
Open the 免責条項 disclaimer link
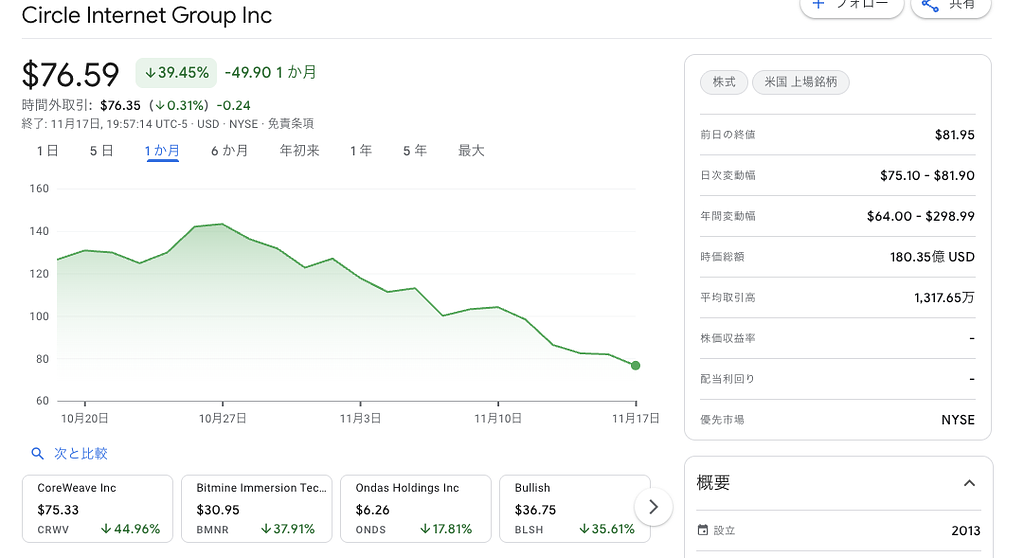[290, 124]
